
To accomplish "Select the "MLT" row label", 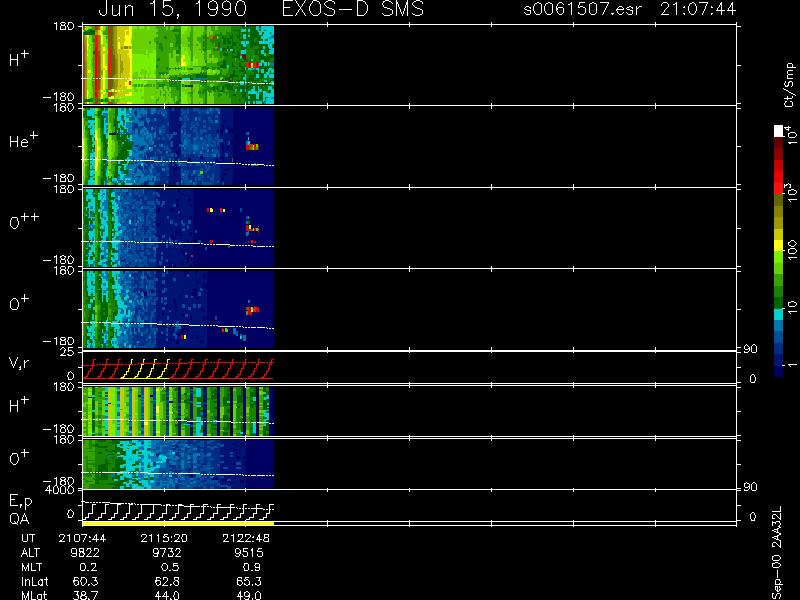I will pos(31,567).
